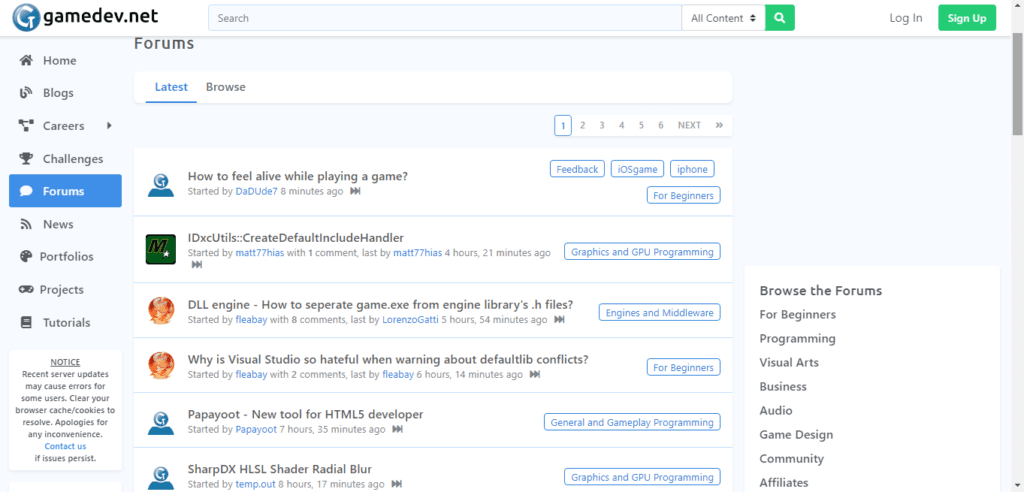
Task: Open Home via its house icon
Action: (26, 60)
